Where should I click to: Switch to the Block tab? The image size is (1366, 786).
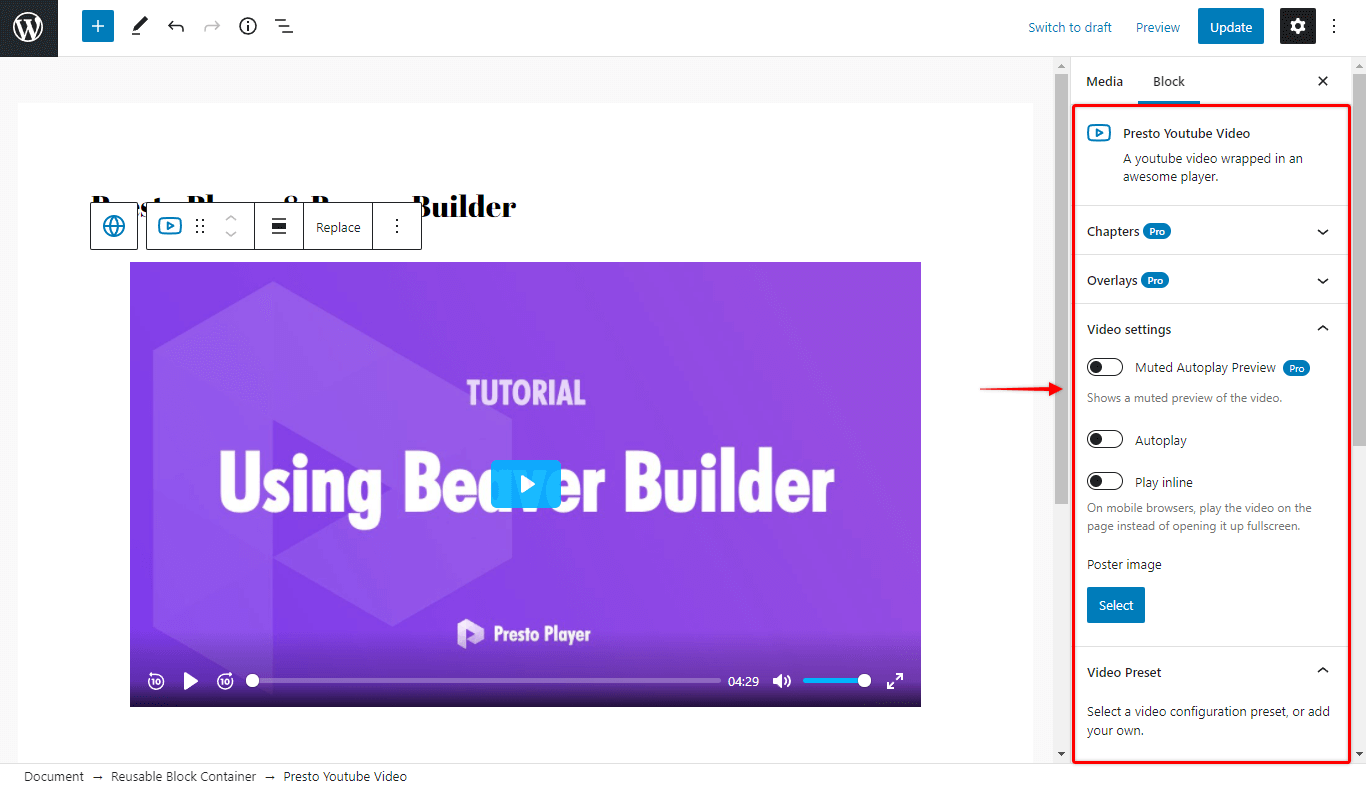(x=1169, y=81)
